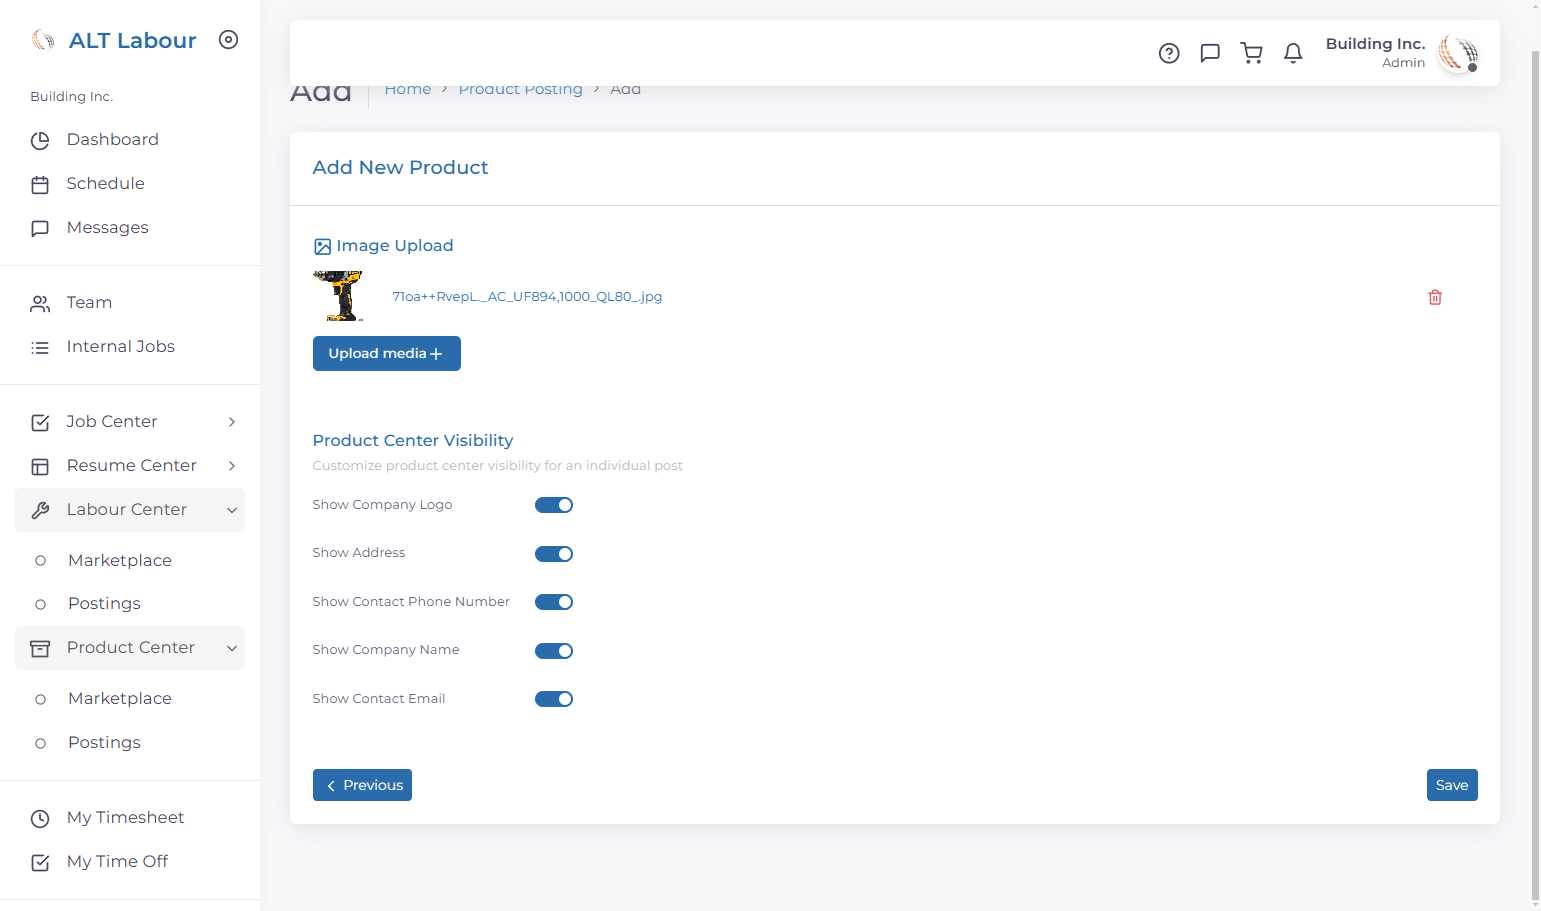Click the ALT Labour logo icon

[x=43, y=40]
